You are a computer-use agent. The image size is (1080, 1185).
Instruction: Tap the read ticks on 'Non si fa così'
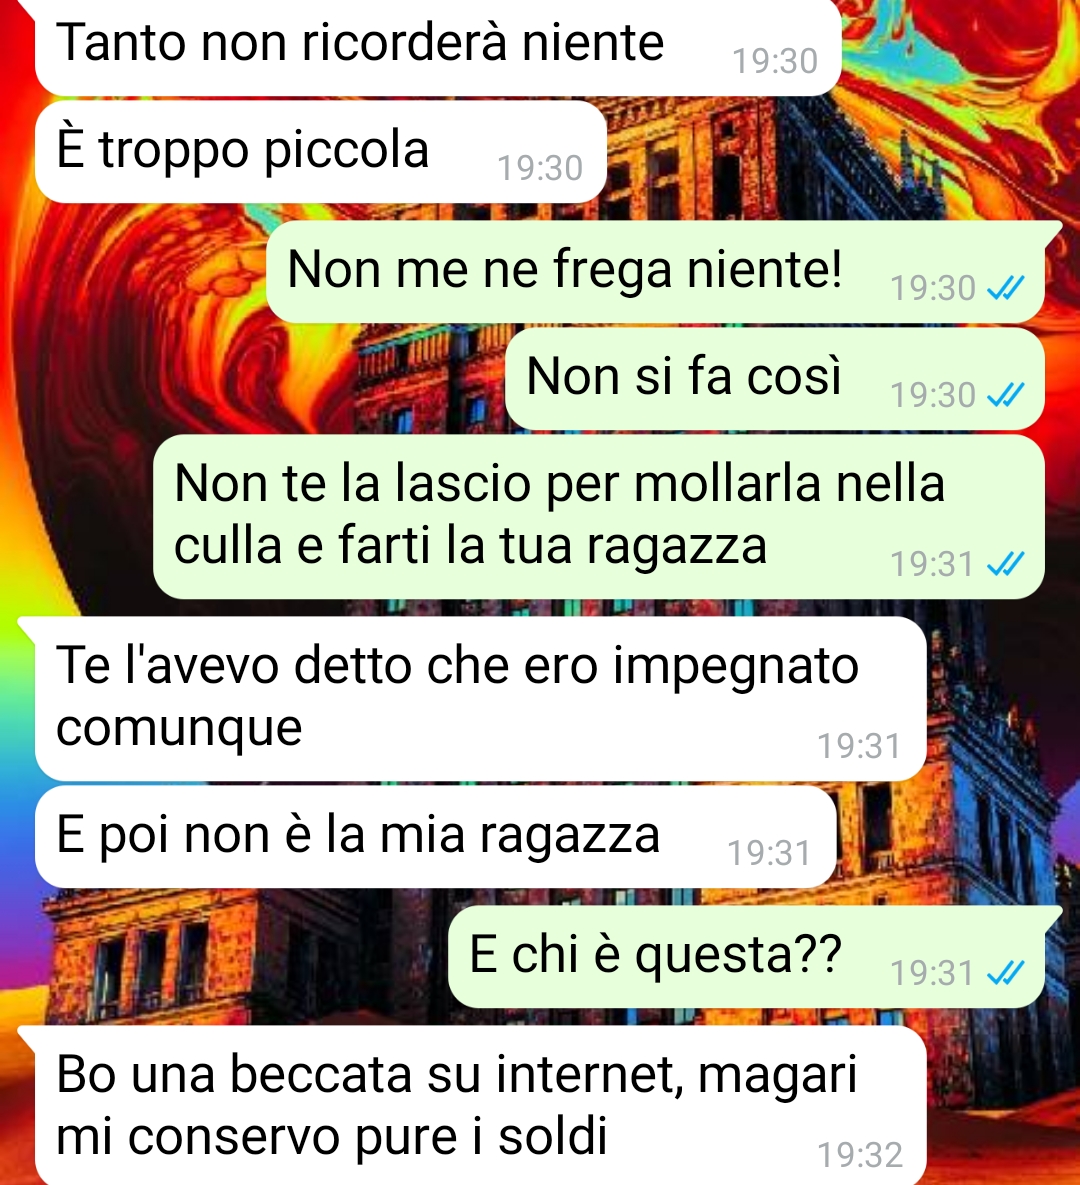pos(1006,394)
